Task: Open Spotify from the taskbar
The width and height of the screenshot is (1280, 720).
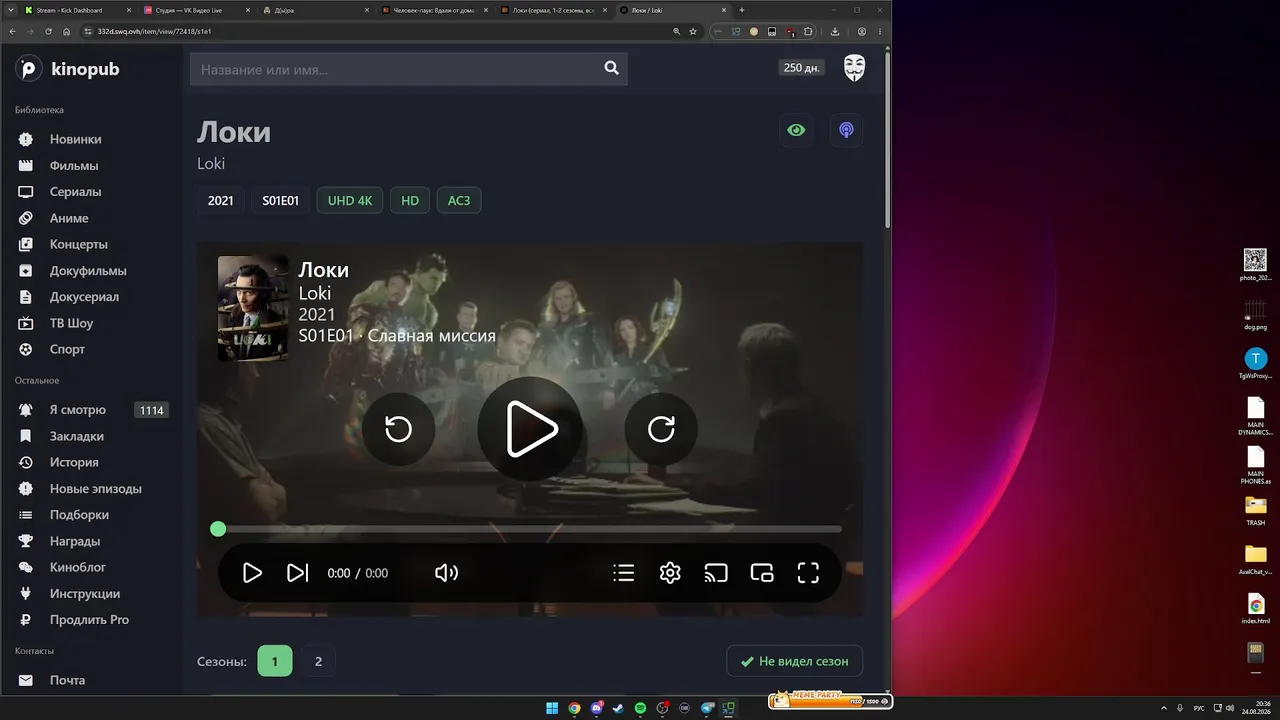Action: [x=641, y=709]
